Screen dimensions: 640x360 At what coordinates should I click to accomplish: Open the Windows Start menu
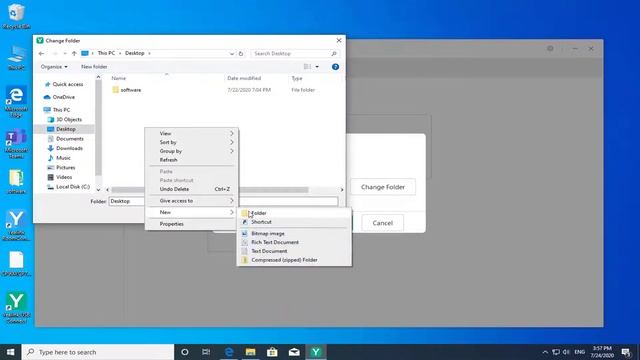click(11, 352)
